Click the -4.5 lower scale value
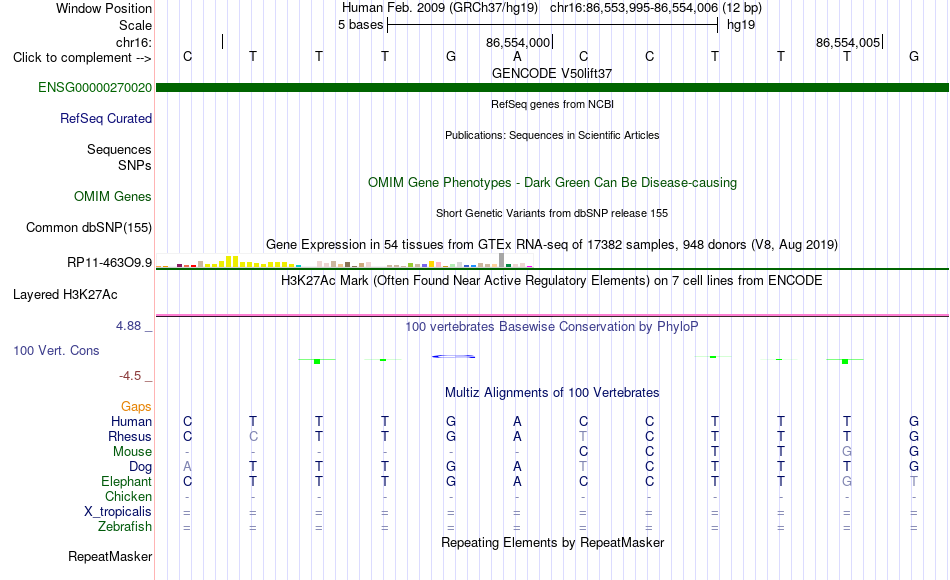Screen dimensions: 950x580 pyautogui.click(x=130, y=376)
